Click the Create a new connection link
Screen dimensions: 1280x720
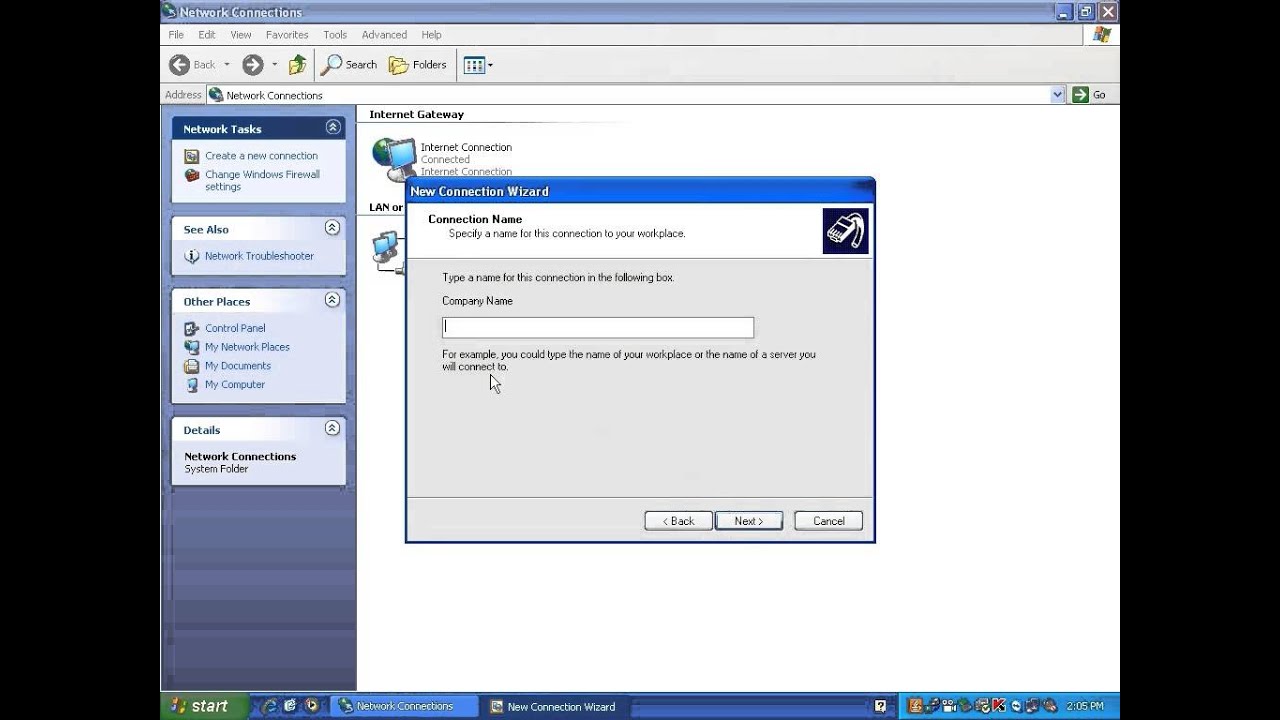[x=261, y=156]
